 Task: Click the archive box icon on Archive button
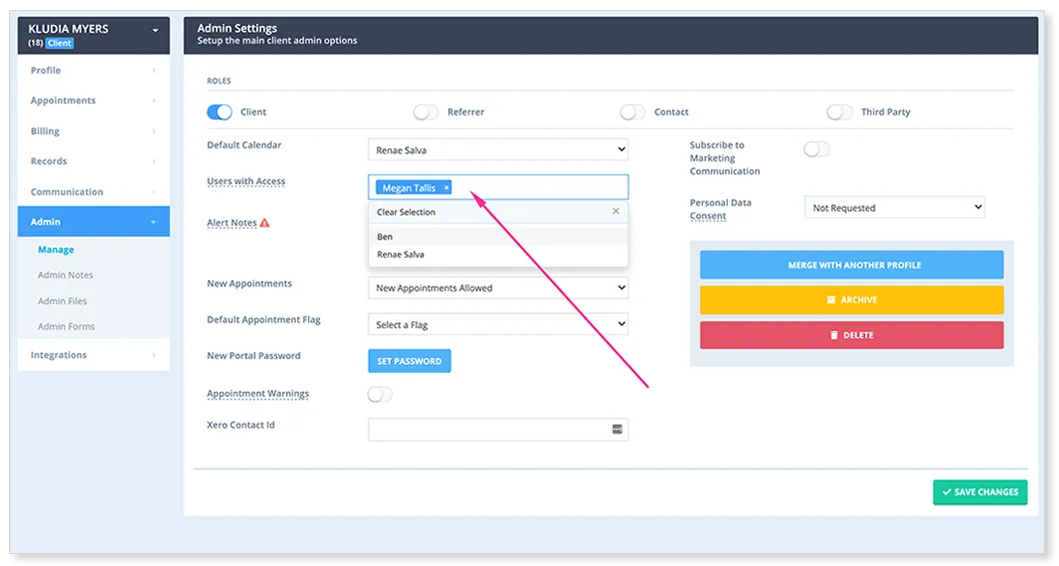(x=831, y=300)
